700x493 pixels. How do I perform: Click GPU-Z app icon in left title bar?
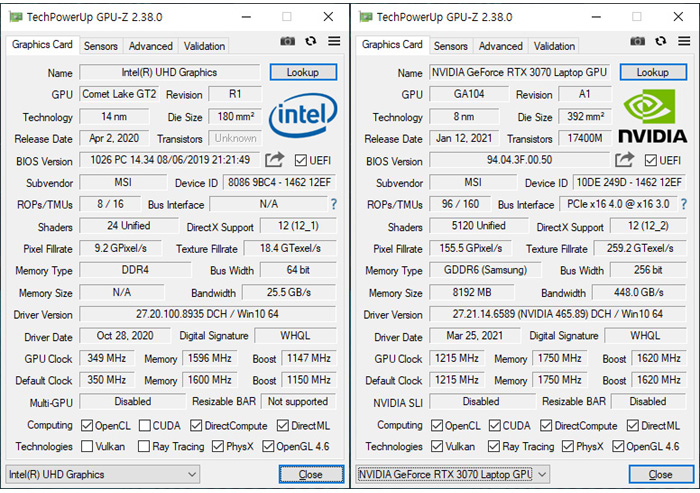tap(16, 17)
